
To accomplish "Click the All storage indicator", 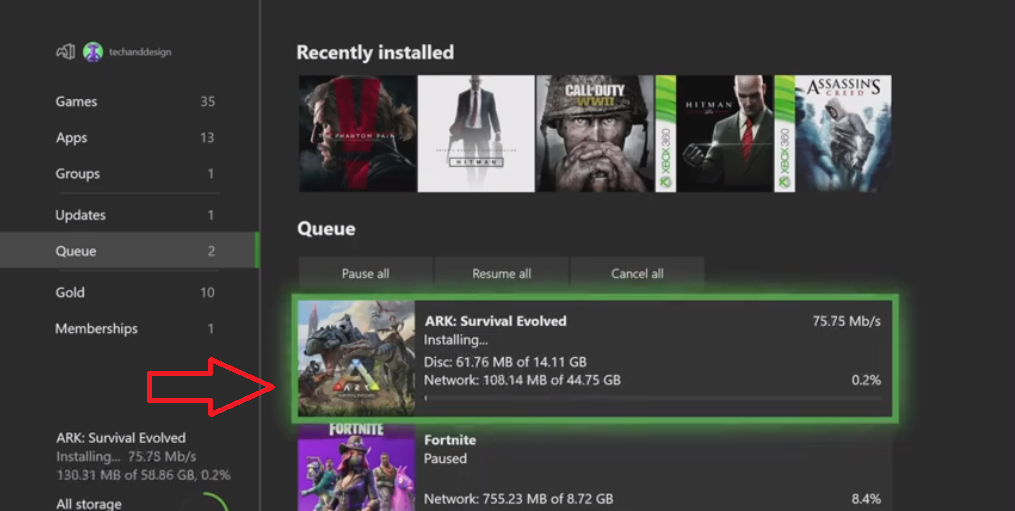I will coord(89,504).
